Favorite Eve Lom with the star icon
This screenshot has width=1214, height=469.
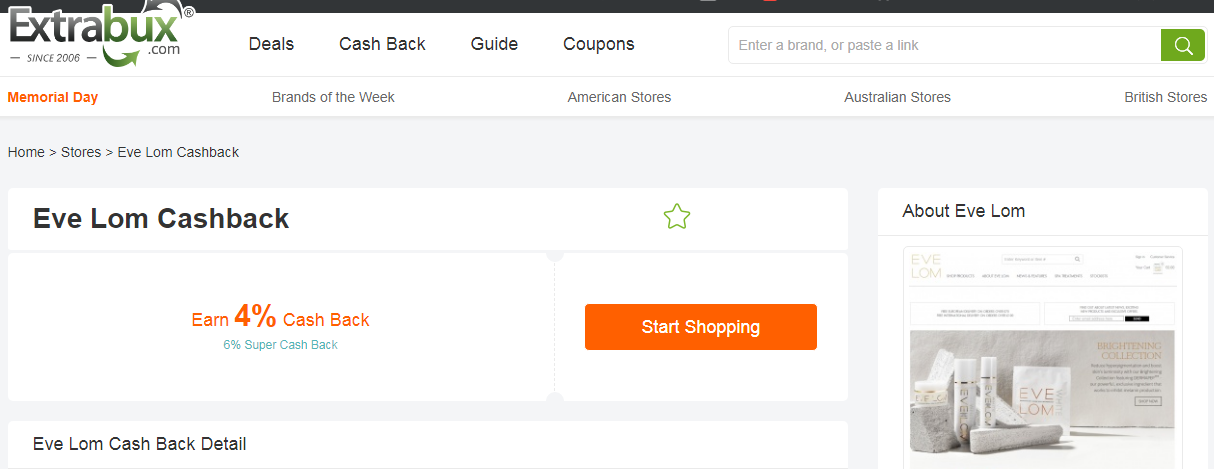point(677,217)
